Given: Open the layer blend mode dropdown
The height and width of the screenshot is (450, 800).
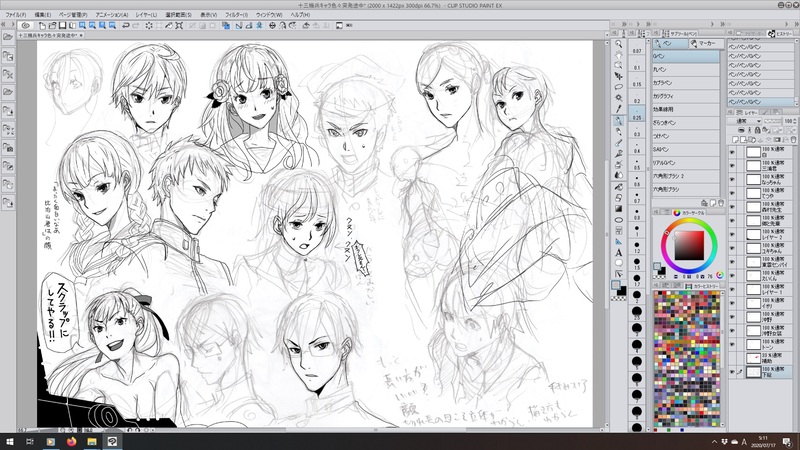Looking at the screenshot, I should tap(748, 121).
